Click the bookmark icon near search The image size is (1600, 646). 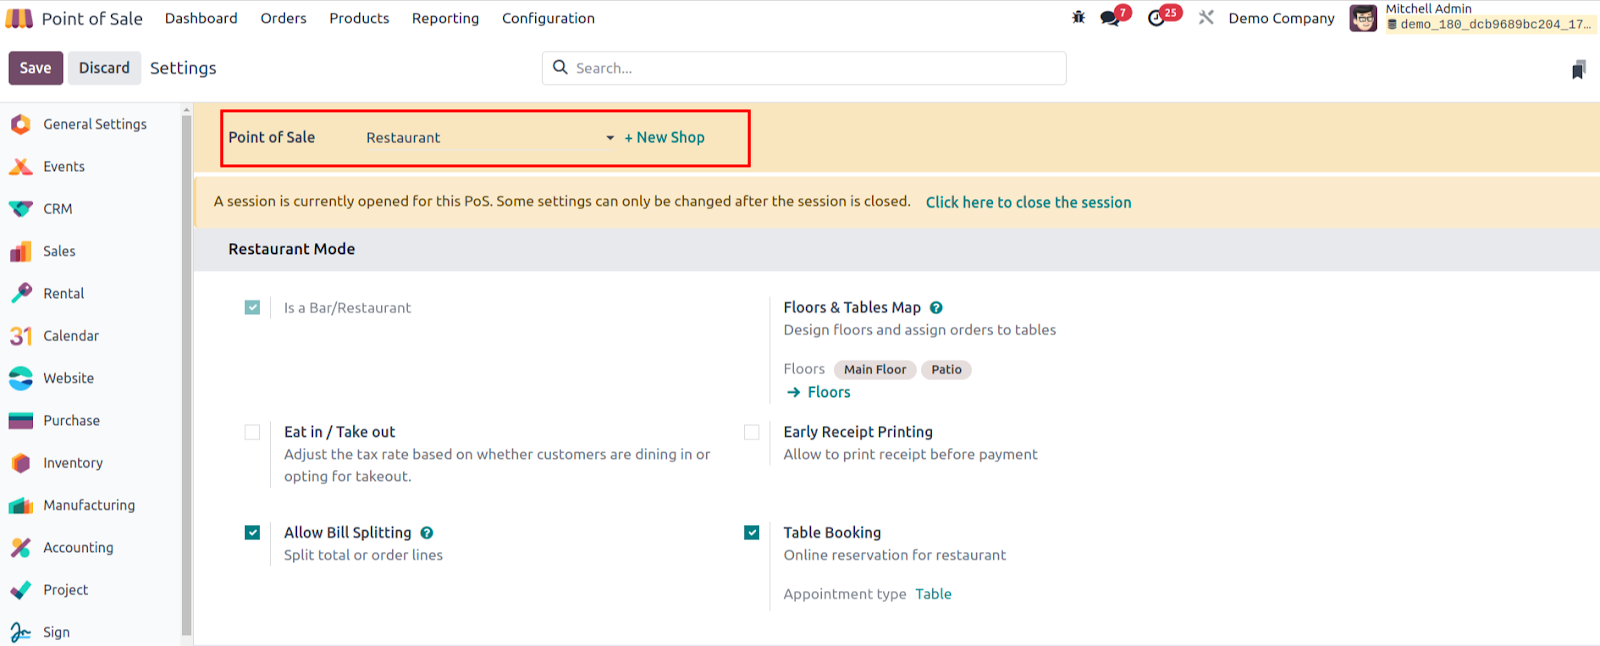[x=1578, y=69]
